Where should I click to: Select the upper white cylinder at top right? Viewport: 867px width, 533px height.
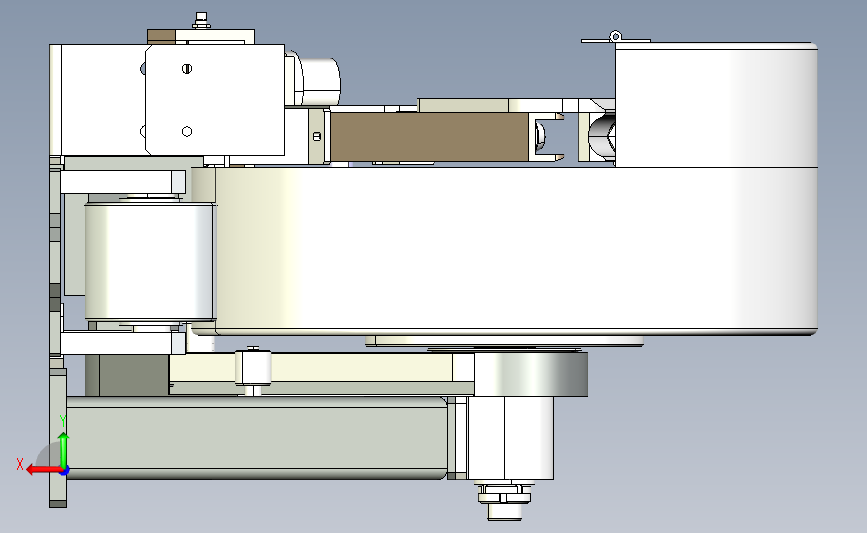tap(716, 105)
